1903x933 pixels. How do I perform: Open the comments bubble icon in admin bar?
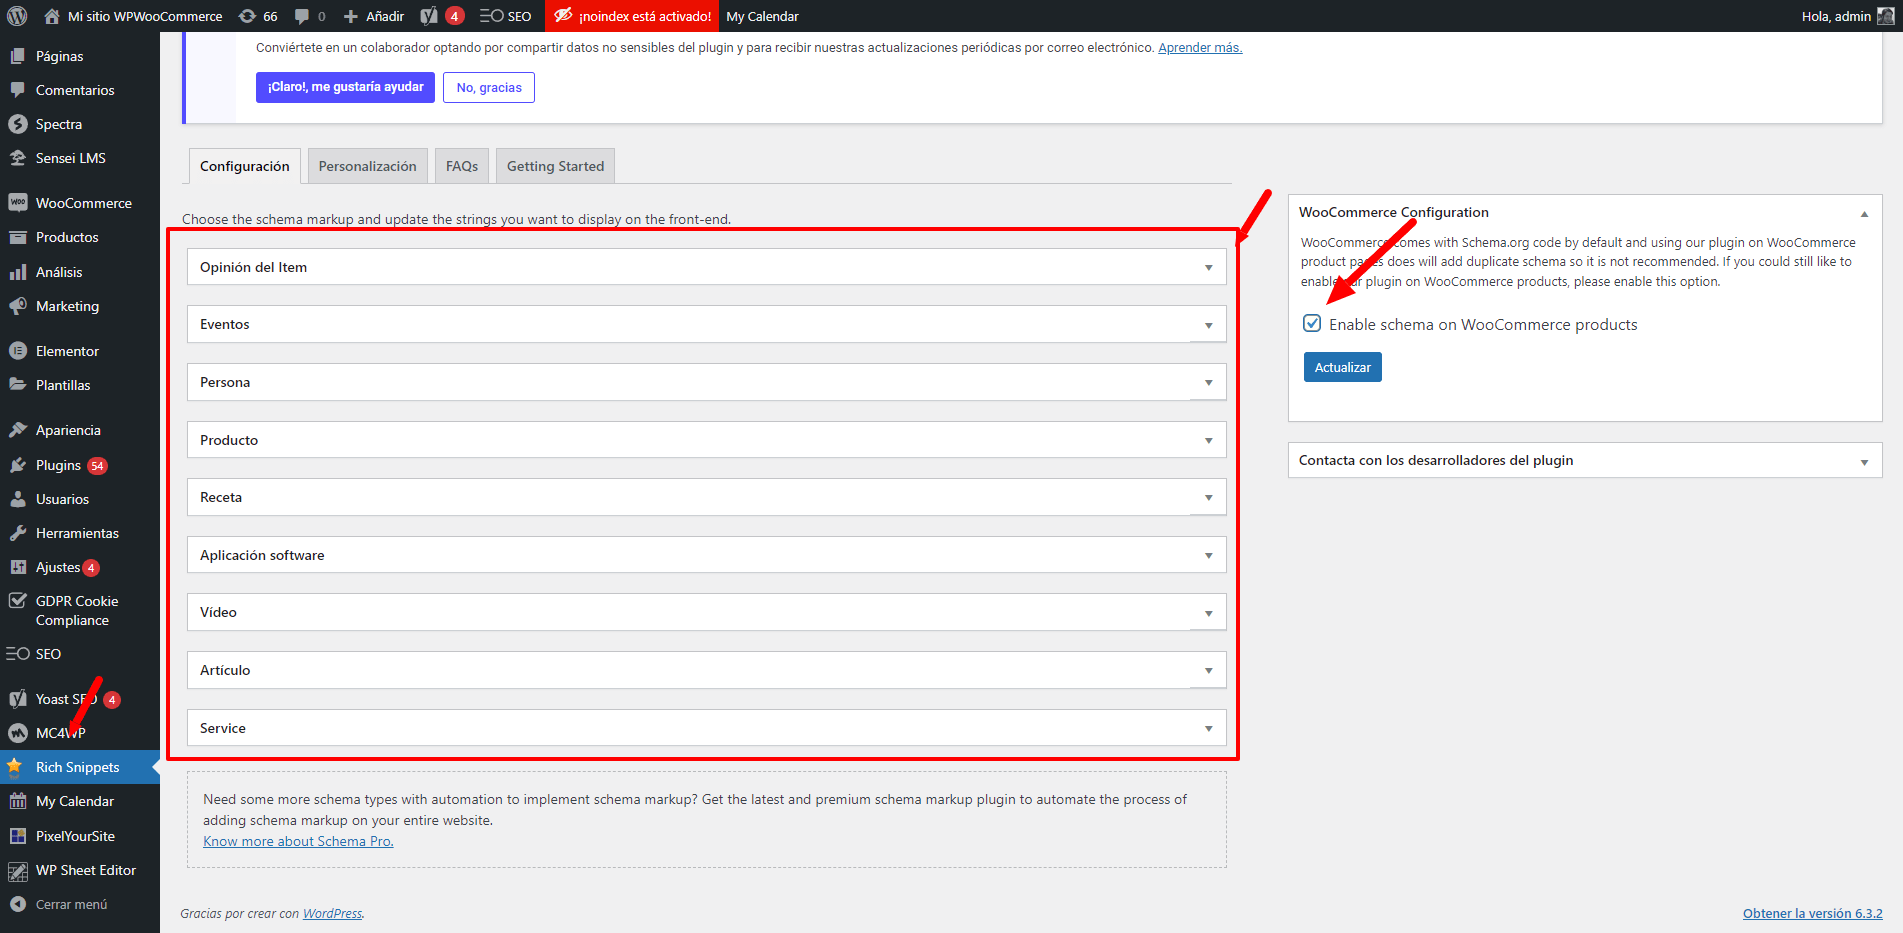point(302,16)
